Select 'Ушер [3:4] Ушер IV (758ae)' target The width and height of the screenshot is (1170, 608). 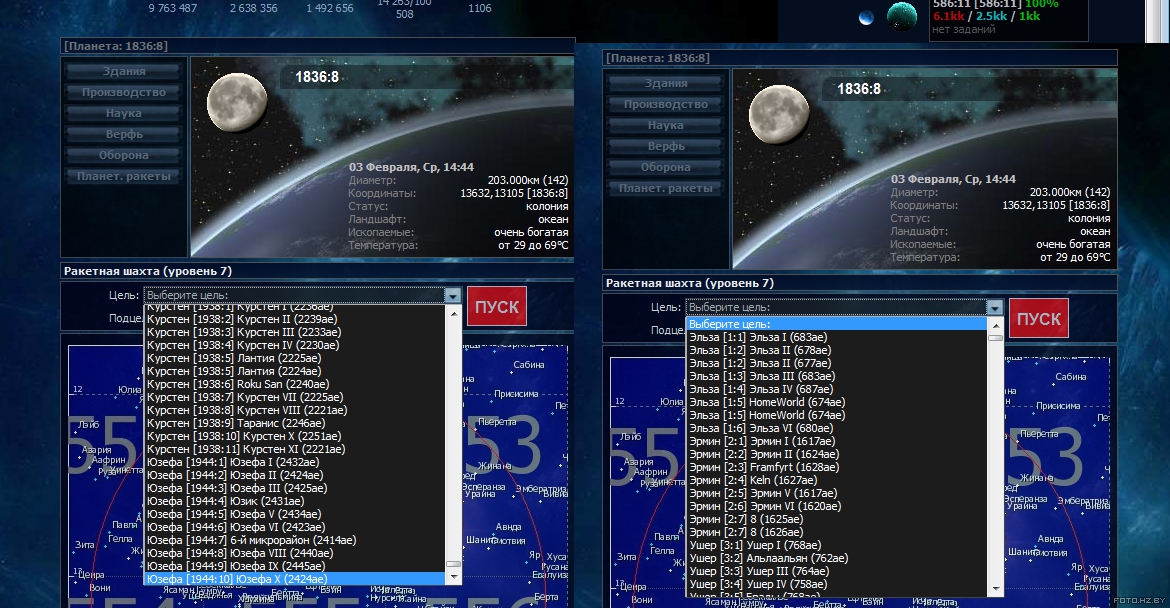(x=836, y=584)
